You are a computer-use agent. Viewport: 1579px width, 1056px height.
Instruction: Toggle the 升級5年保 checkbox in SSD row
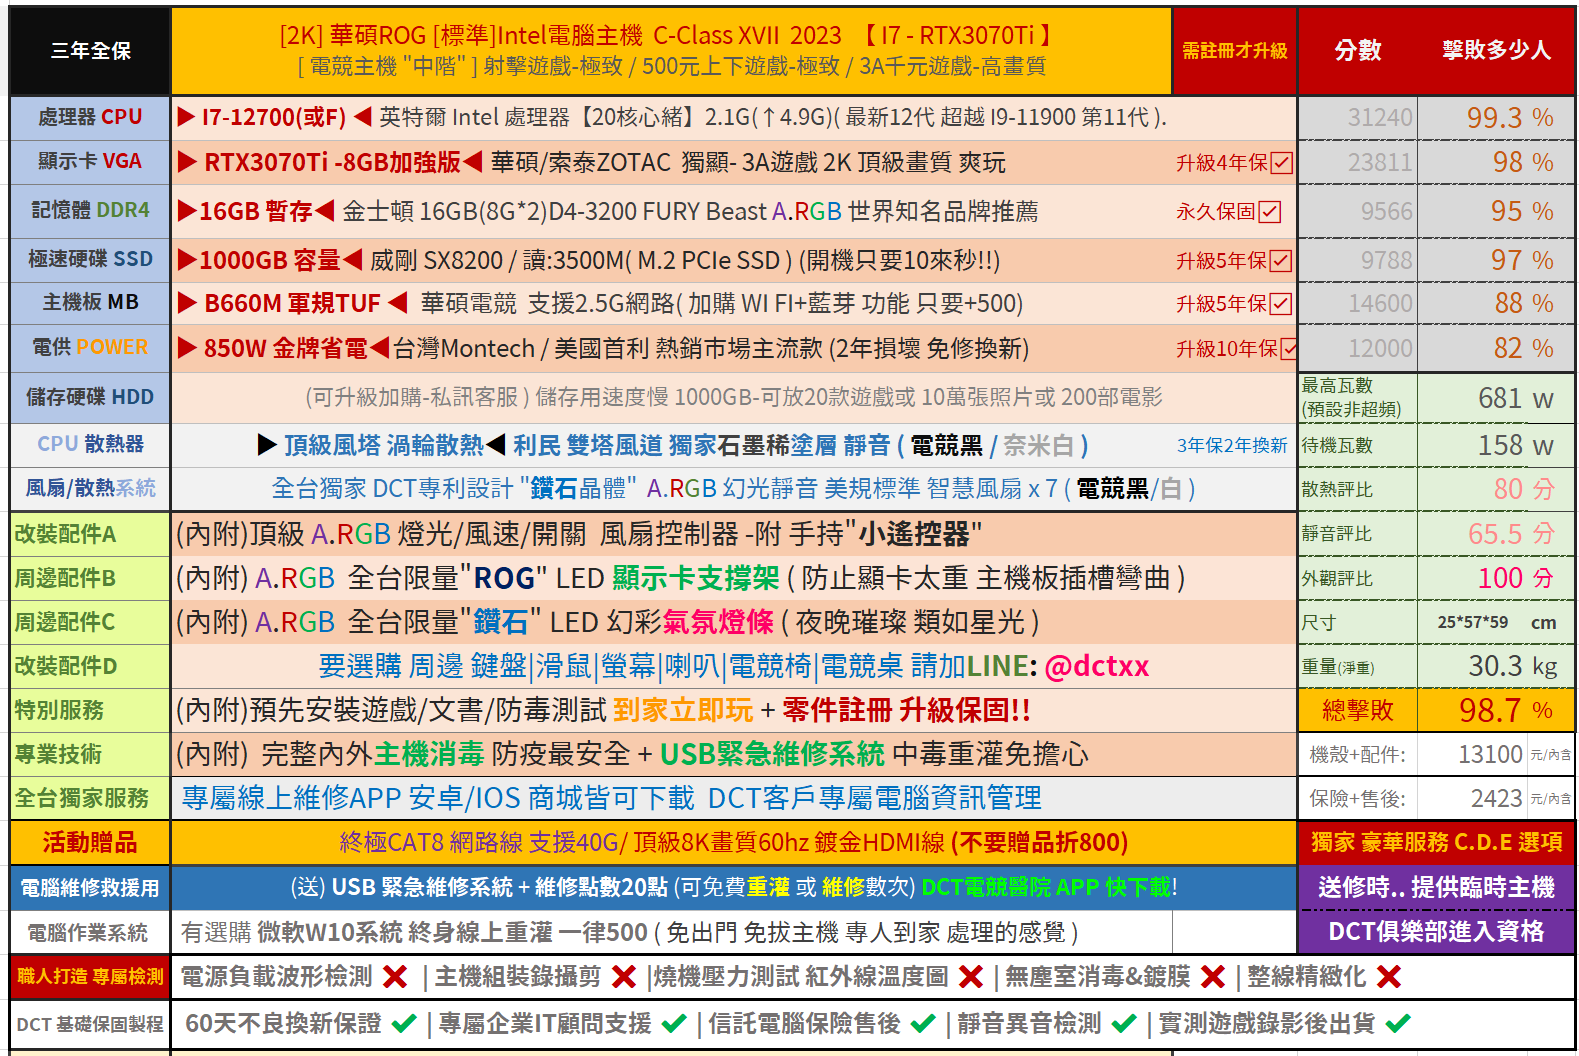tap(1280, 261)
